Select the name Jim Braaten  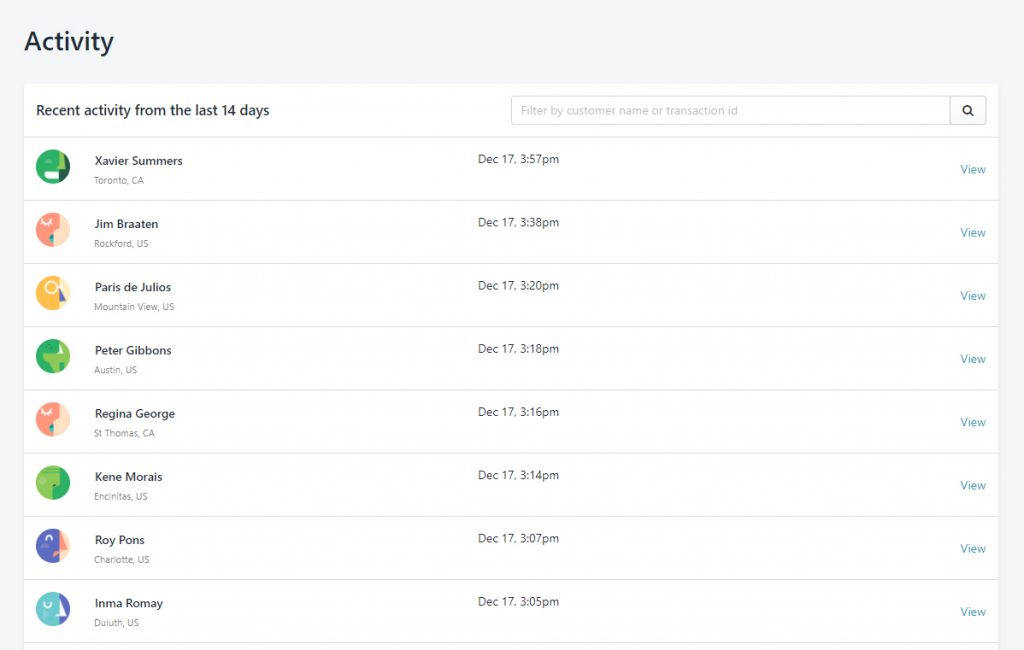click(x=126, y=224)
